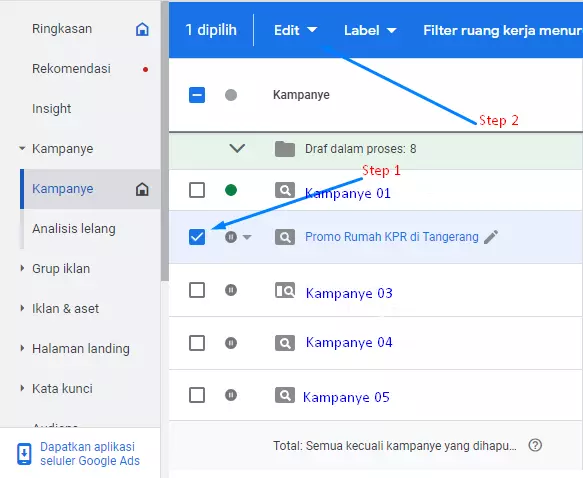This screenshot has width=583, height=478.
Task: Click the paused status icon of Kampanye 03
Action: click(x=231, y=290)
